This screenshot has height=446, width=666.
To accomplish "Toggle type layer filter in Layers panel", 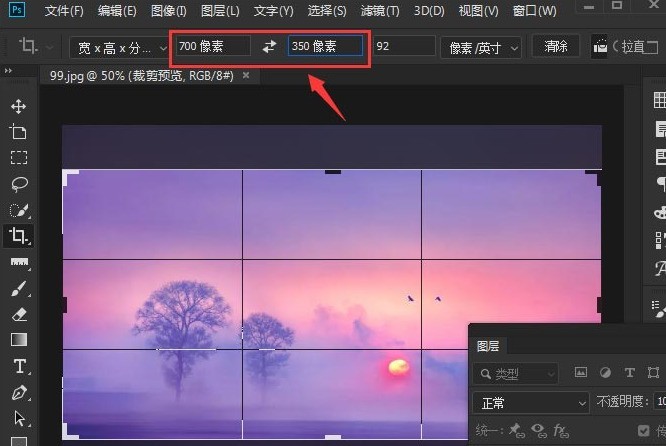I will click(629, 373).
